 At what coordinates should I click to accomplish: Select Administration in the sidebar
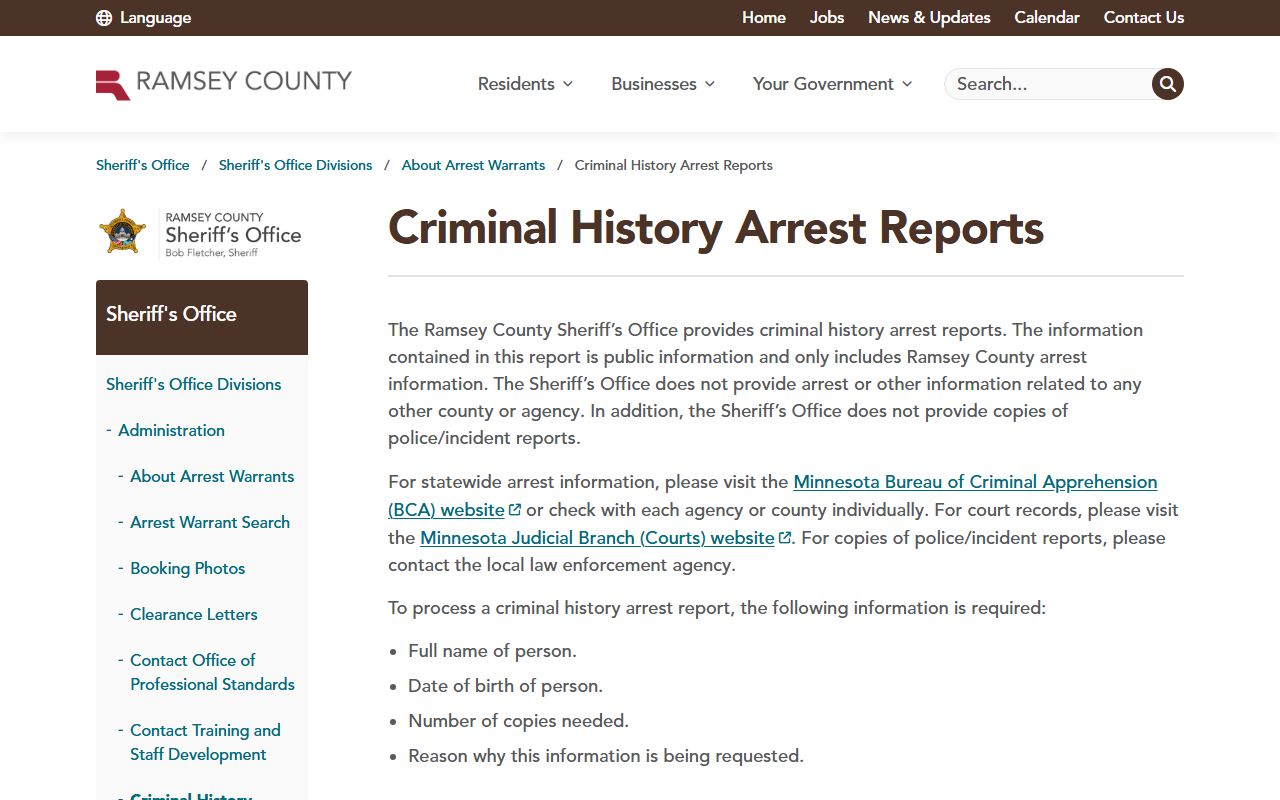(x=172, y=430)
